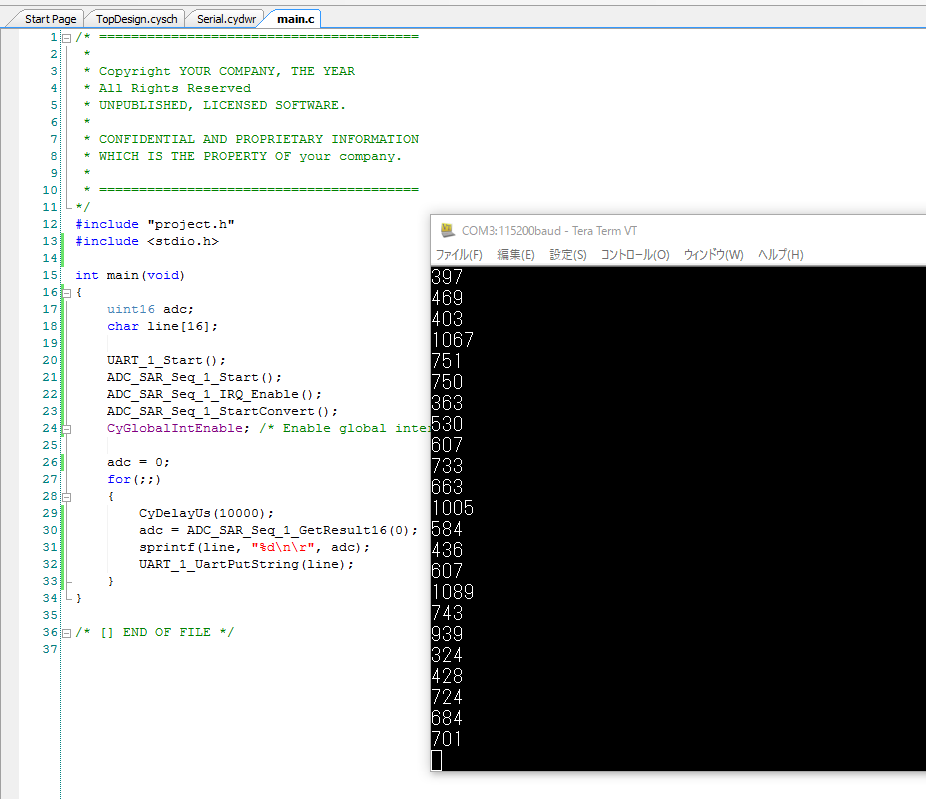Viewport: 926px width, 799px height.
Task: Open Tera Term ウィンドウ(W) menu
Action: (713, 255)
